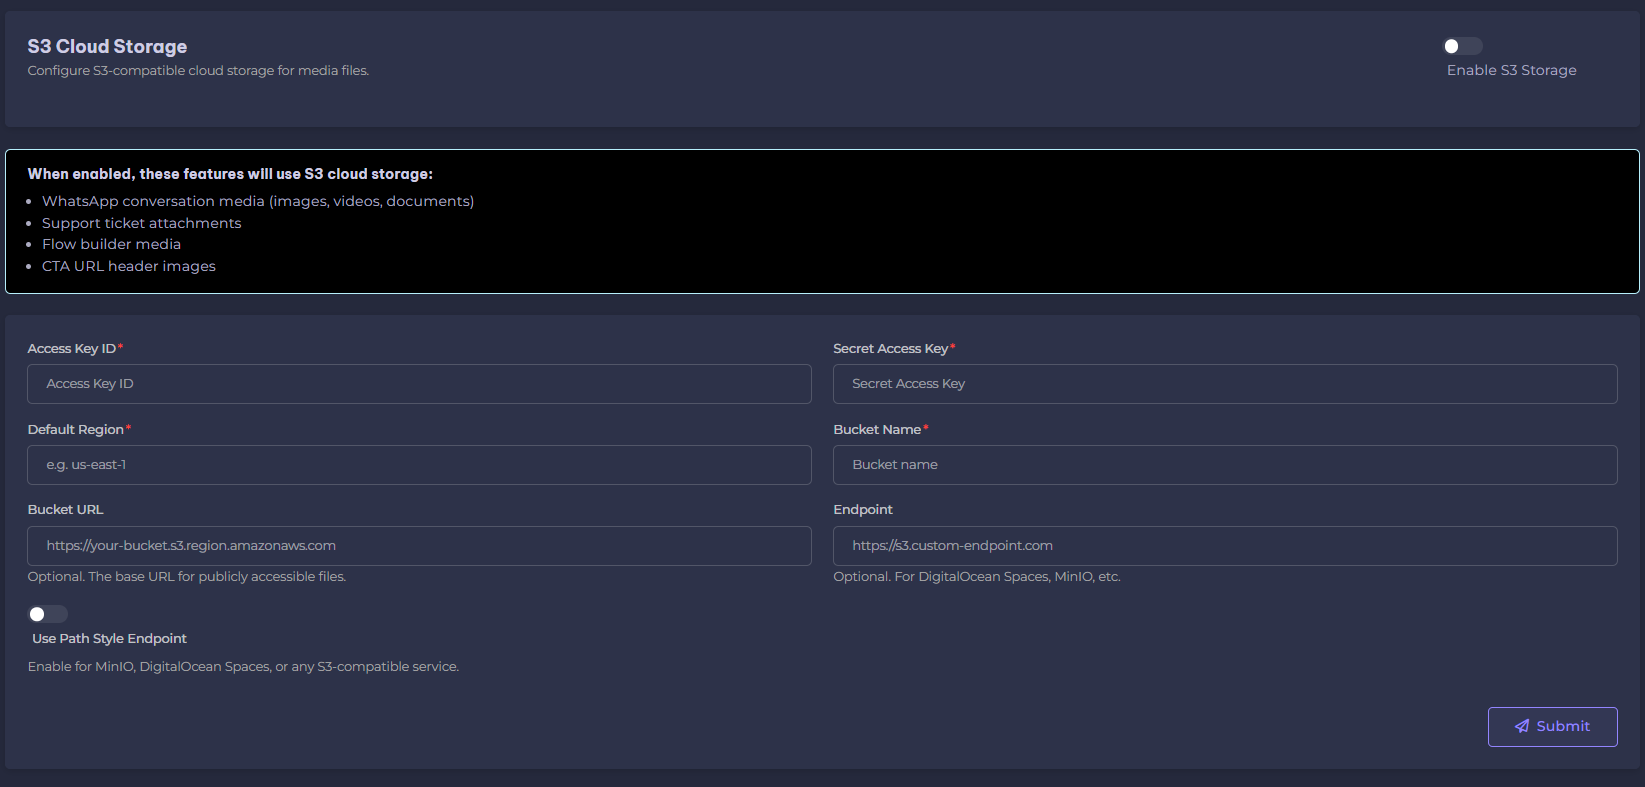Image resolution: width=1645 pixels, height=787 pixels.
Task: Click the Bucket Name input field
Action: pyautogui.click(x=1225, y=465)
